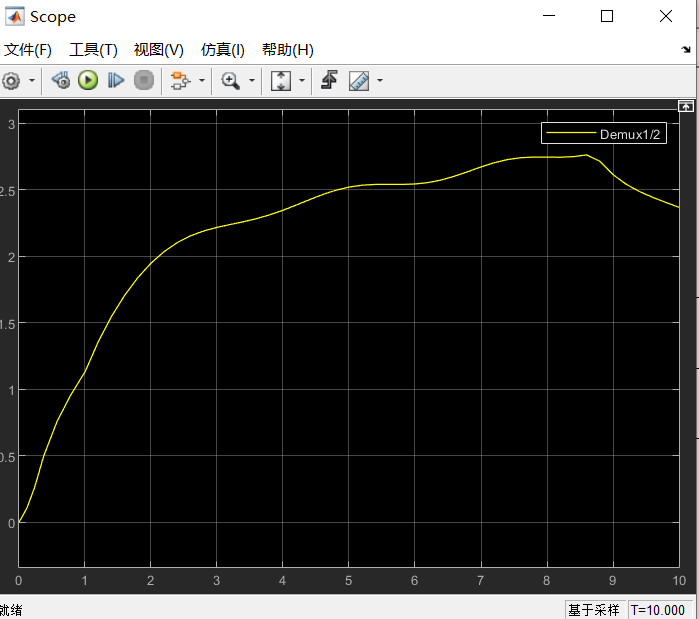Viewport: 699px width, 619px height.
Task: Open the configuration properties gear icon
Action: point(11,81)
